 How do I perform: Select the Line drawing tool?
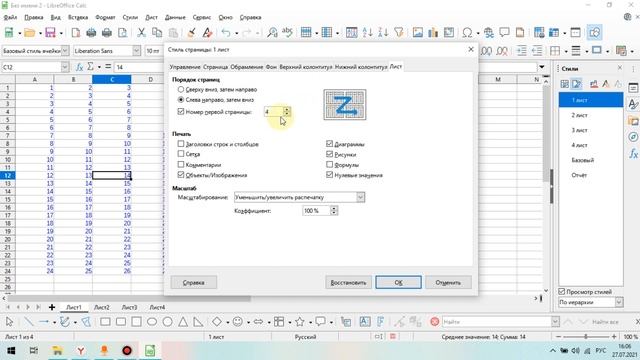pos(28,322)
